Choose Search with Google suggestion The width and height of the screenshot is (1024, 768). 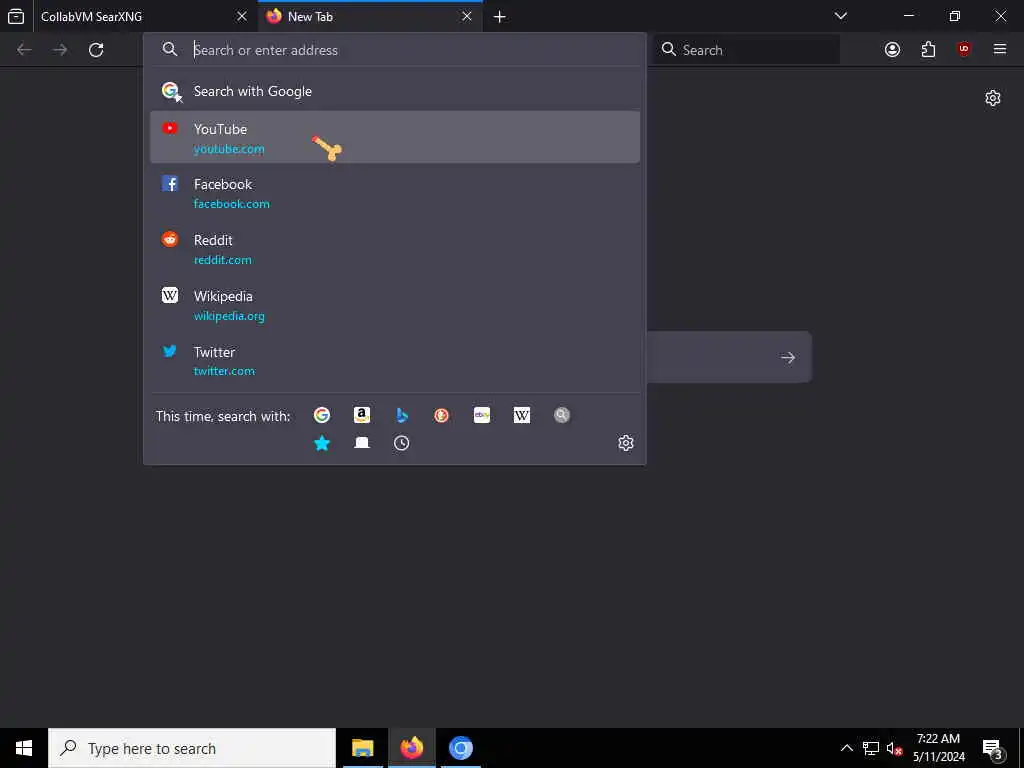pos(394,91)
